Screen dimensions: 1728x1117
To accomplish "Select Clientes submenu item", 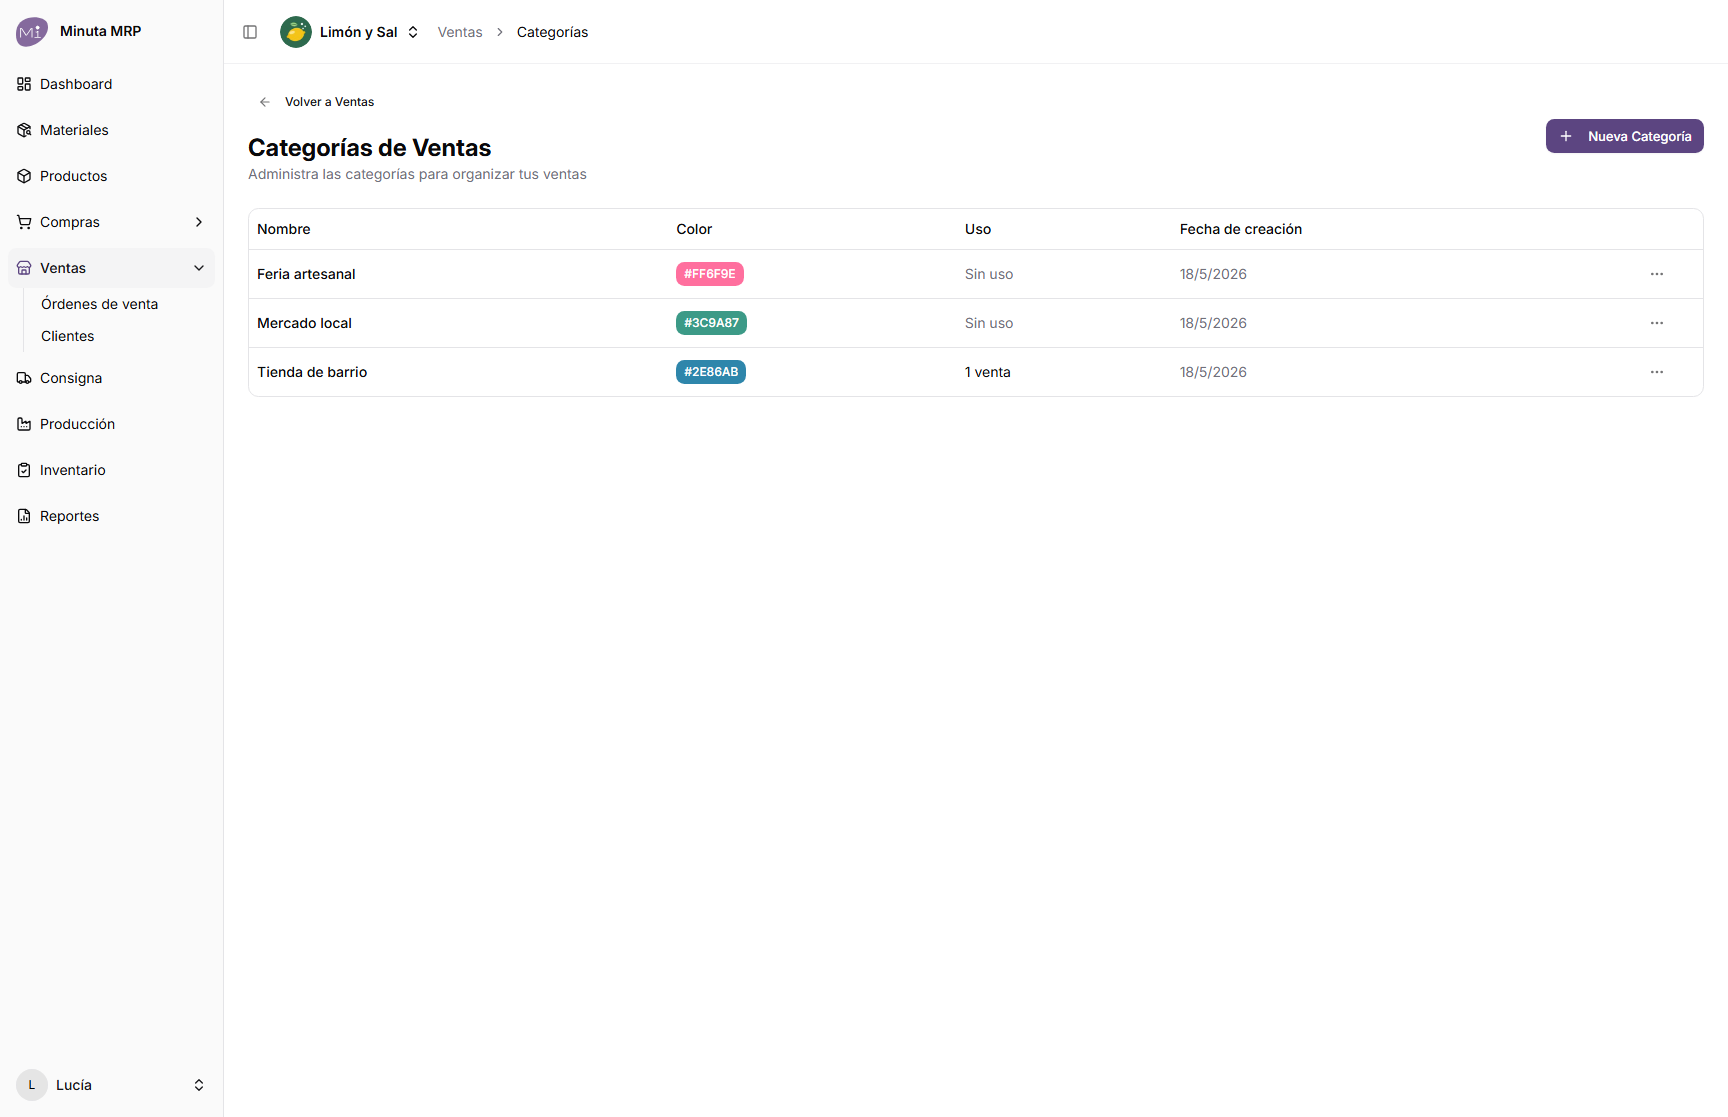I will [x=67, y=336].
